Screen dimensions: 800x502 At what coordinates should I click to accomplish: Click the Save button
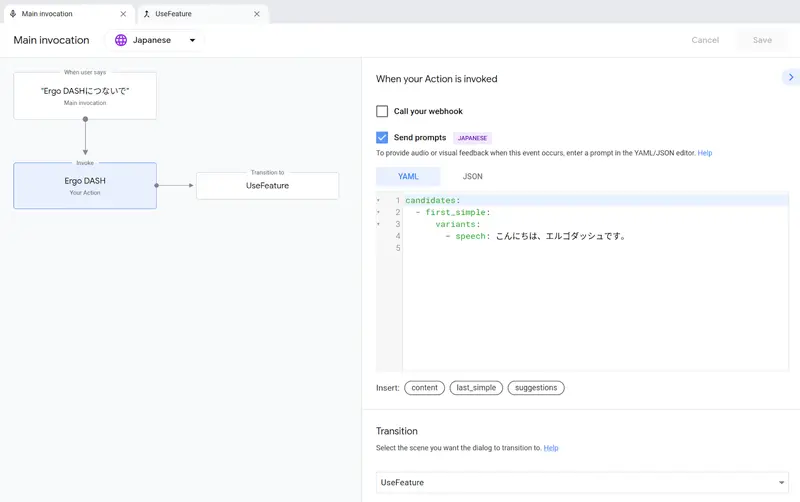tap(762, 40)
